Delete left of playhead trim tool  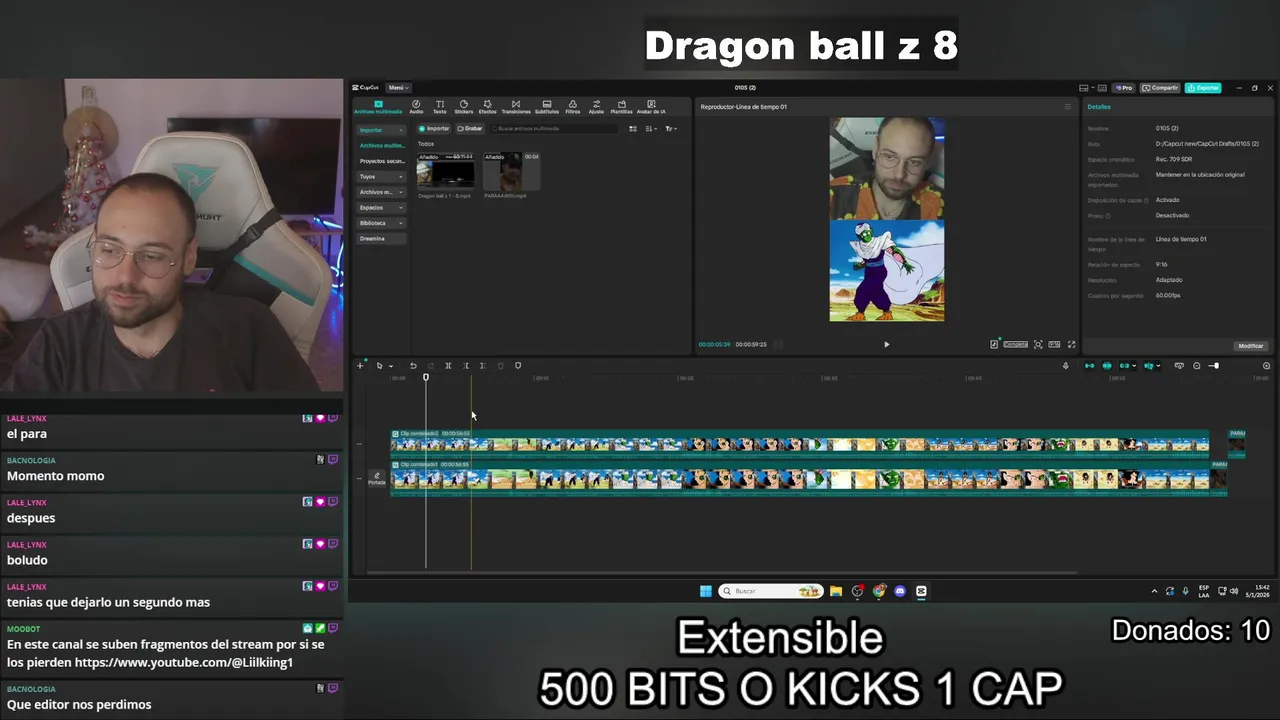466,366
